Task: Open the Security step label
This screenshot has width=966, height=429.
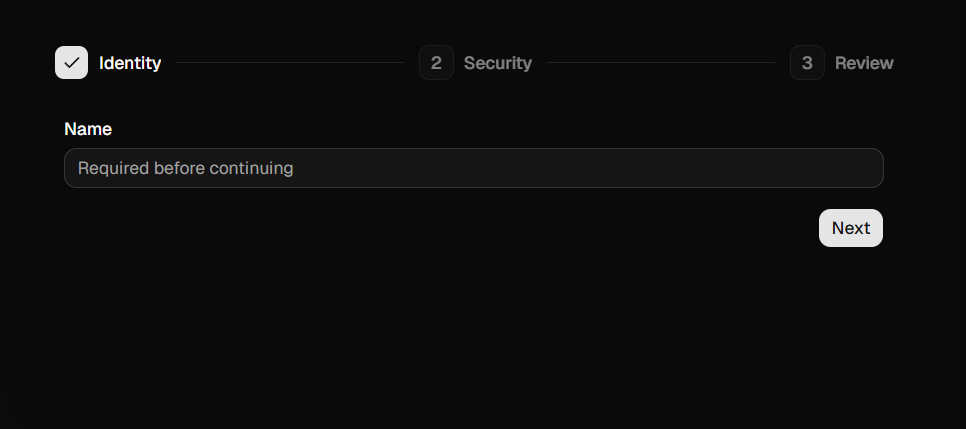Action: point(498,63)
